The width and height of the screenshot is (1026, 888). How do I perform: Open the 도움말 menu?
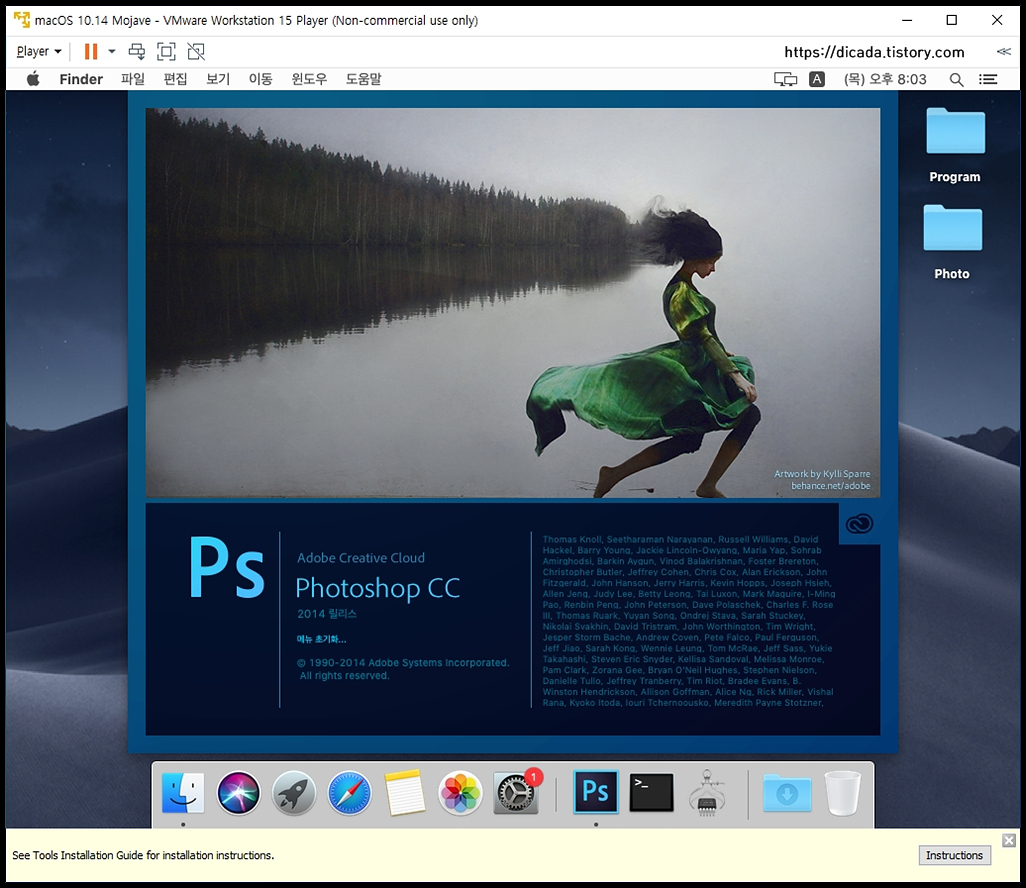[x=363, y=79]
